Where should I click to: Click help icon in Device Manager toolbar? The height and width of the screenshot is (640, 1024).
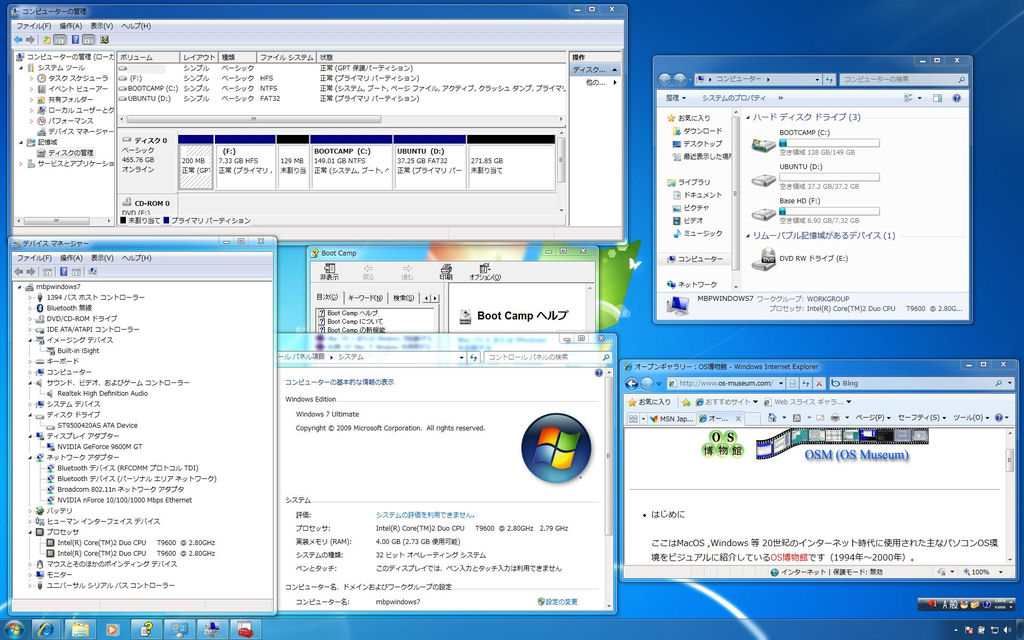63,272
